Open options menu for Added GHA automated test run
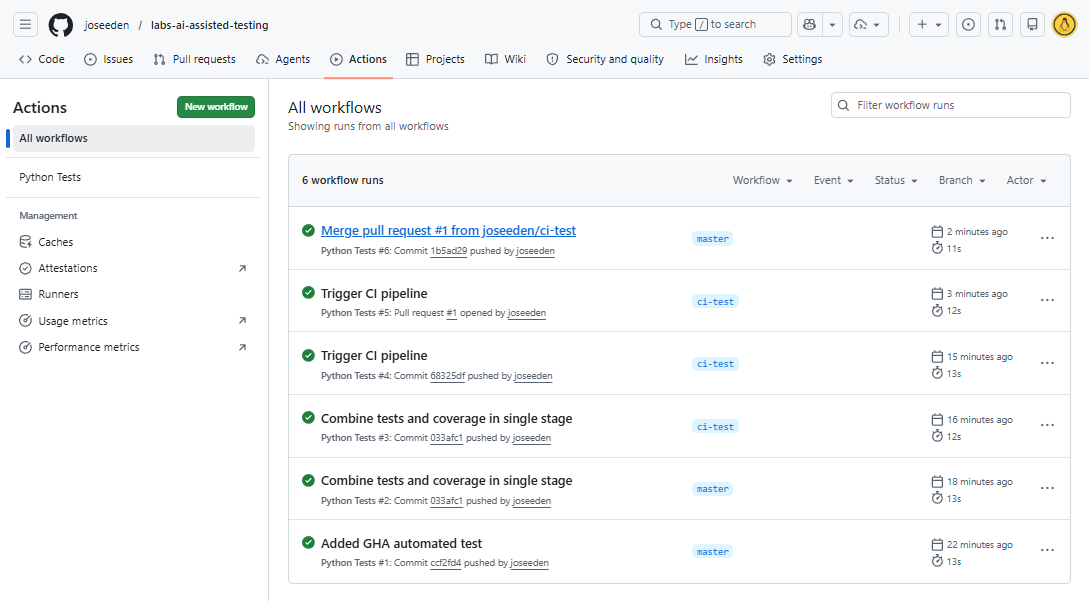 pos(1047,550)
